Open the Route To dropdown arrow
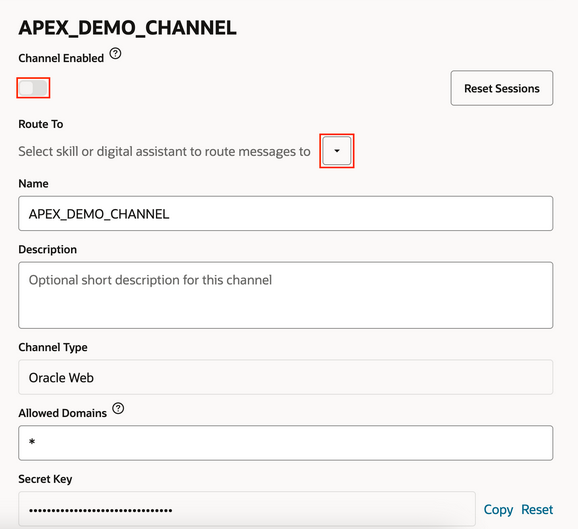The width and height of the screenshot is (578, 529). [x=337, y=151]
